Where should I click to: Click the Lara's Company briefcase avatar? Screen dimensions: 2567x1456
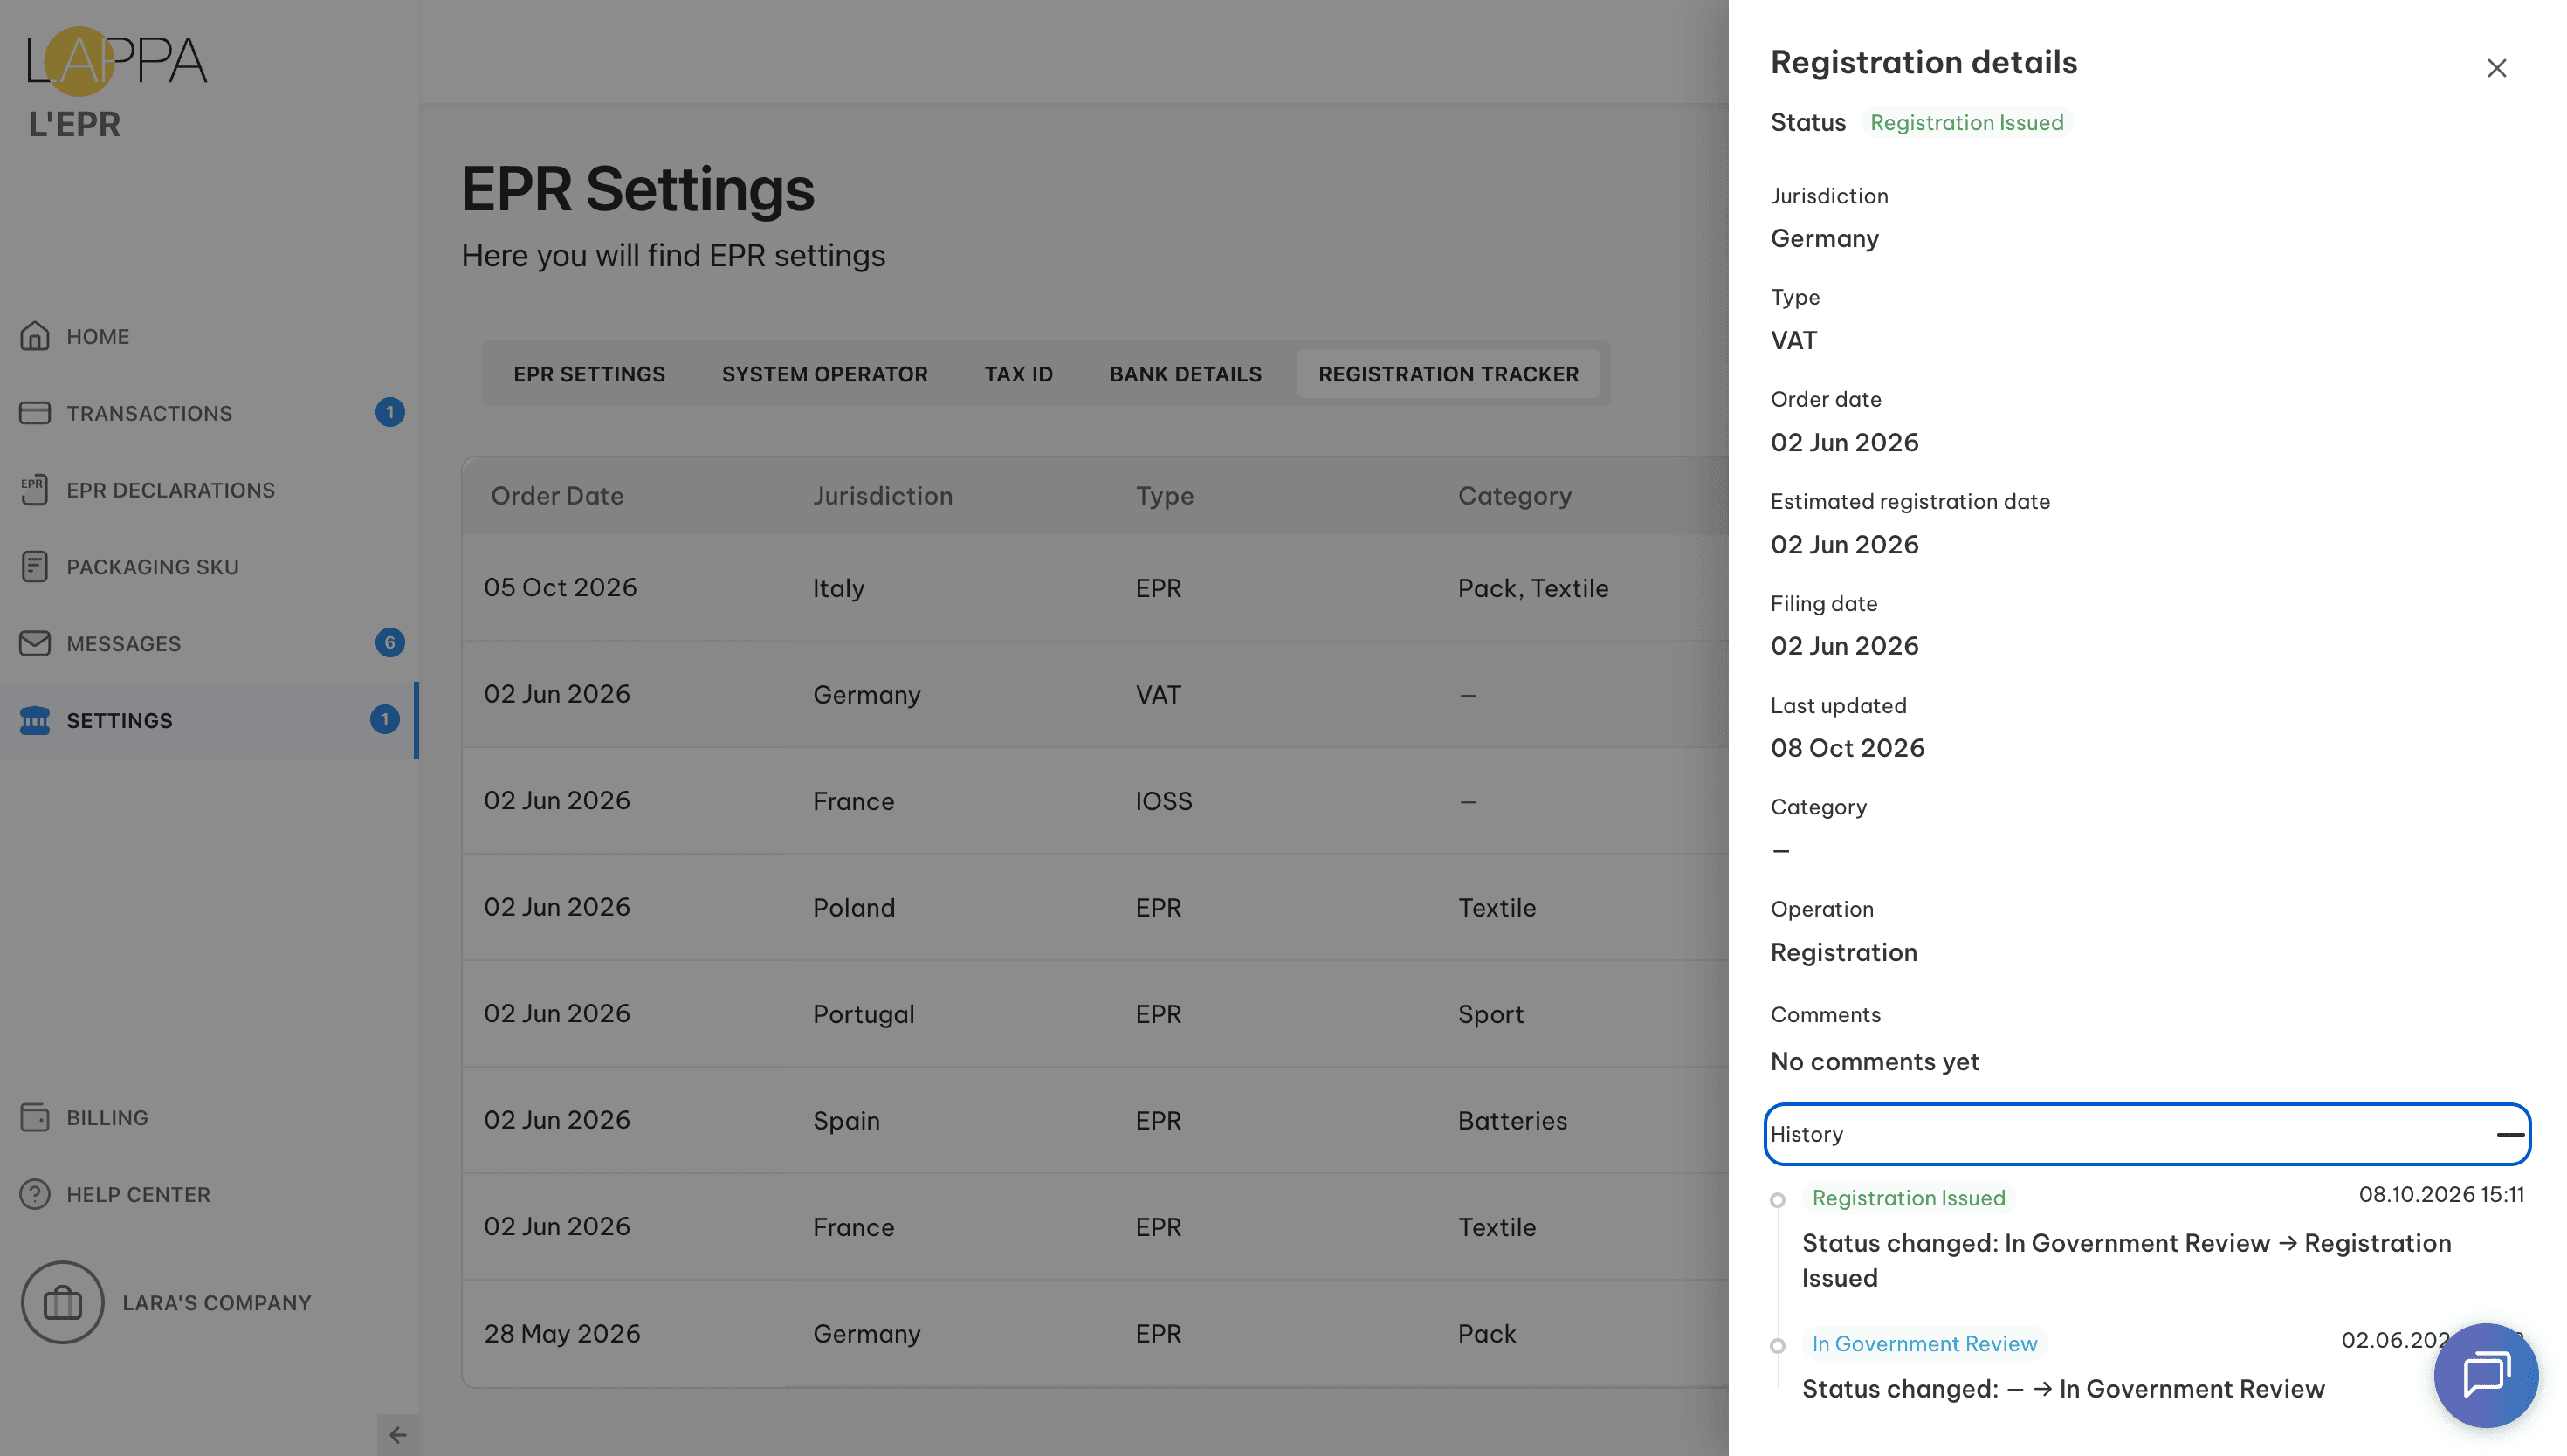(x=63, y=1302)
